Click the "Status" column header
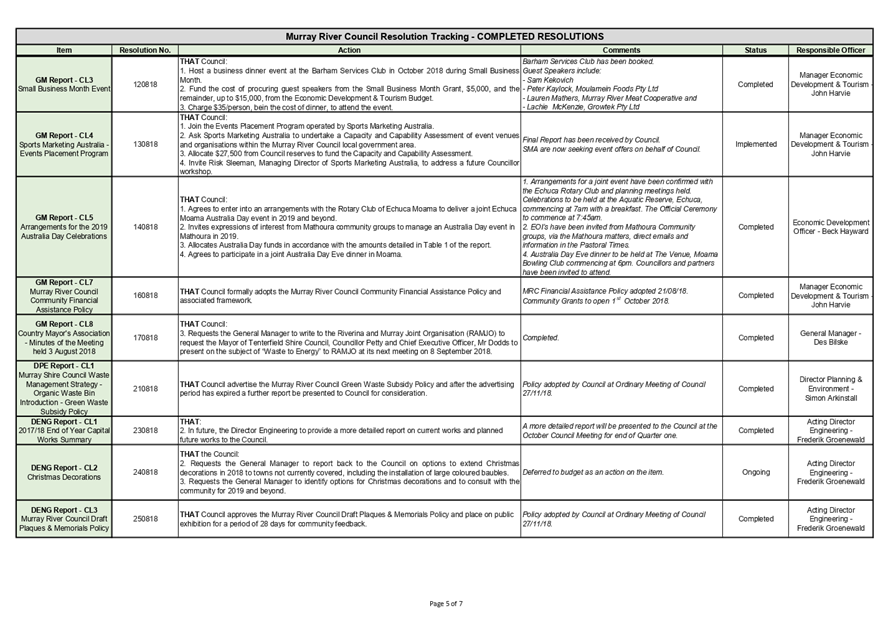 click(755, 50)
